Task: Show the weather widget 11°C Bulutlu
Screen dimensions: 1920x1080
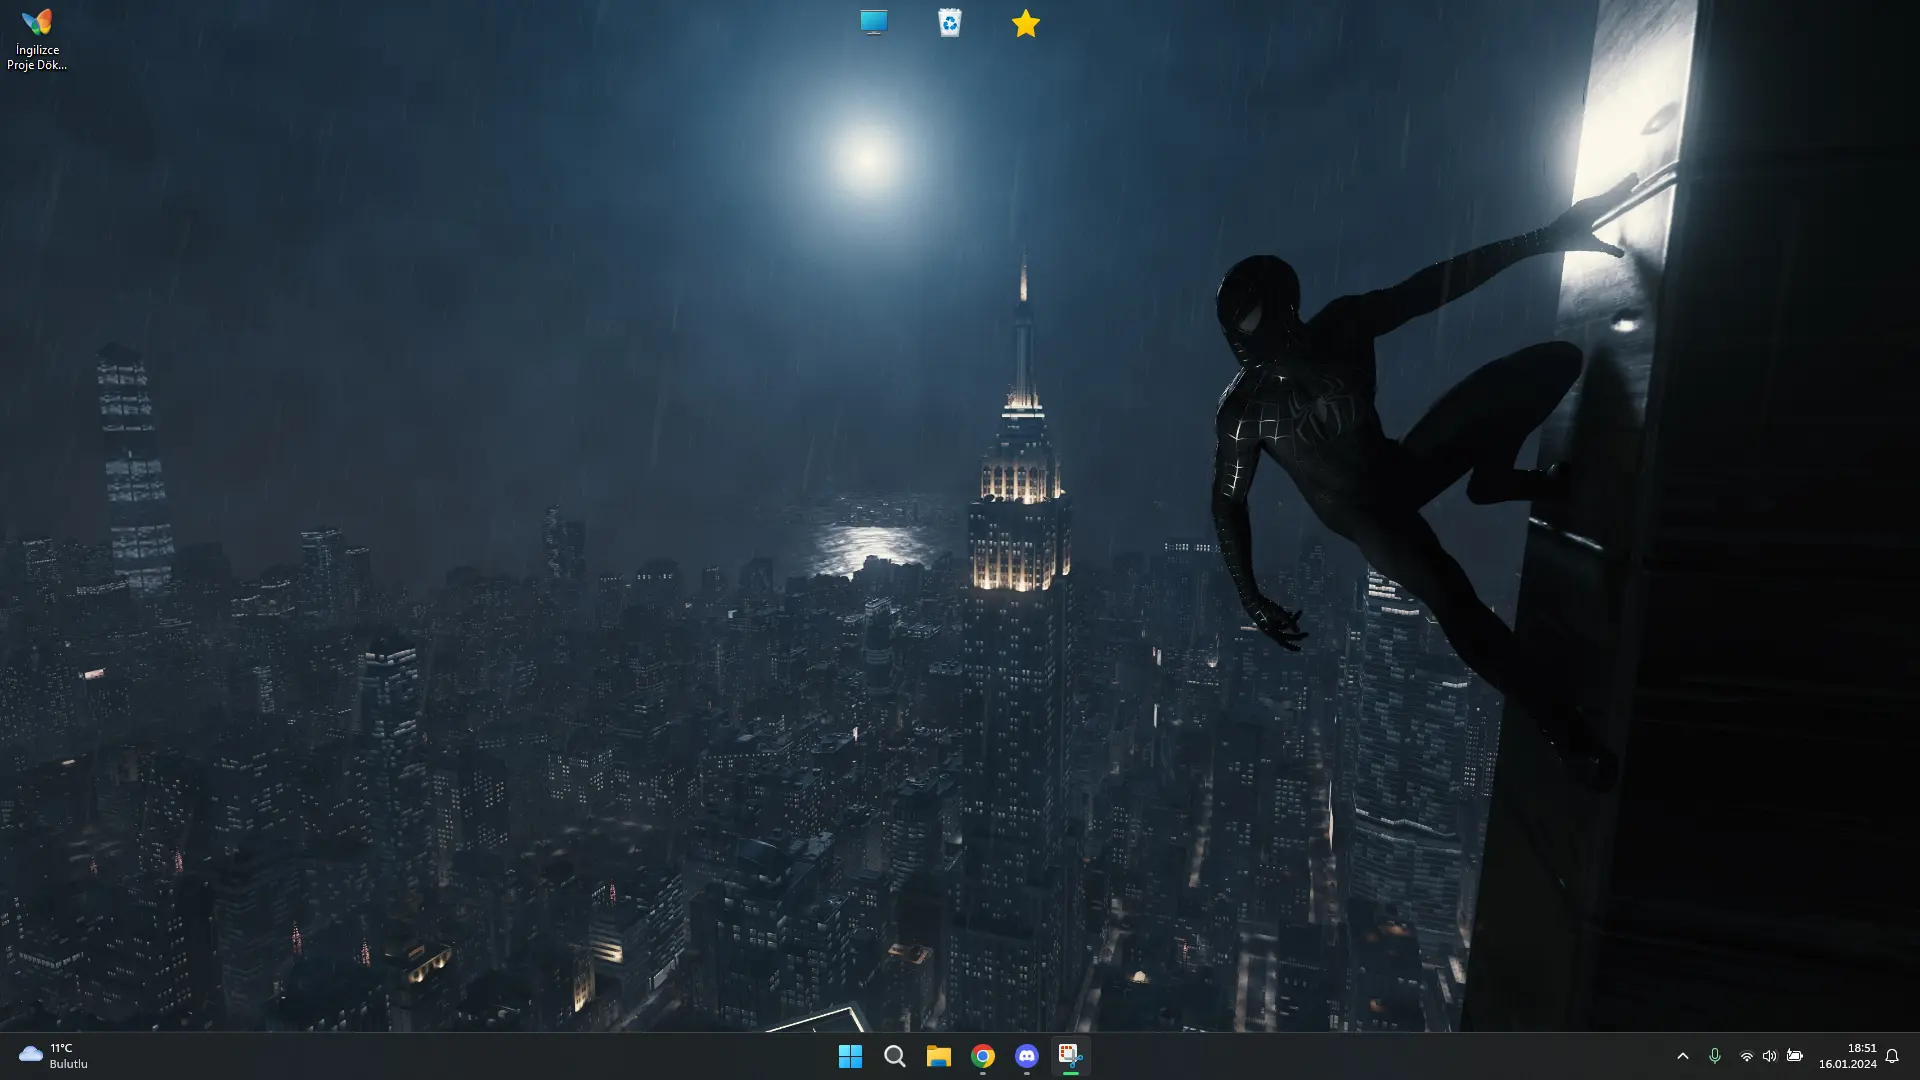Action: pyautogui.click(x=54, y=1056)
